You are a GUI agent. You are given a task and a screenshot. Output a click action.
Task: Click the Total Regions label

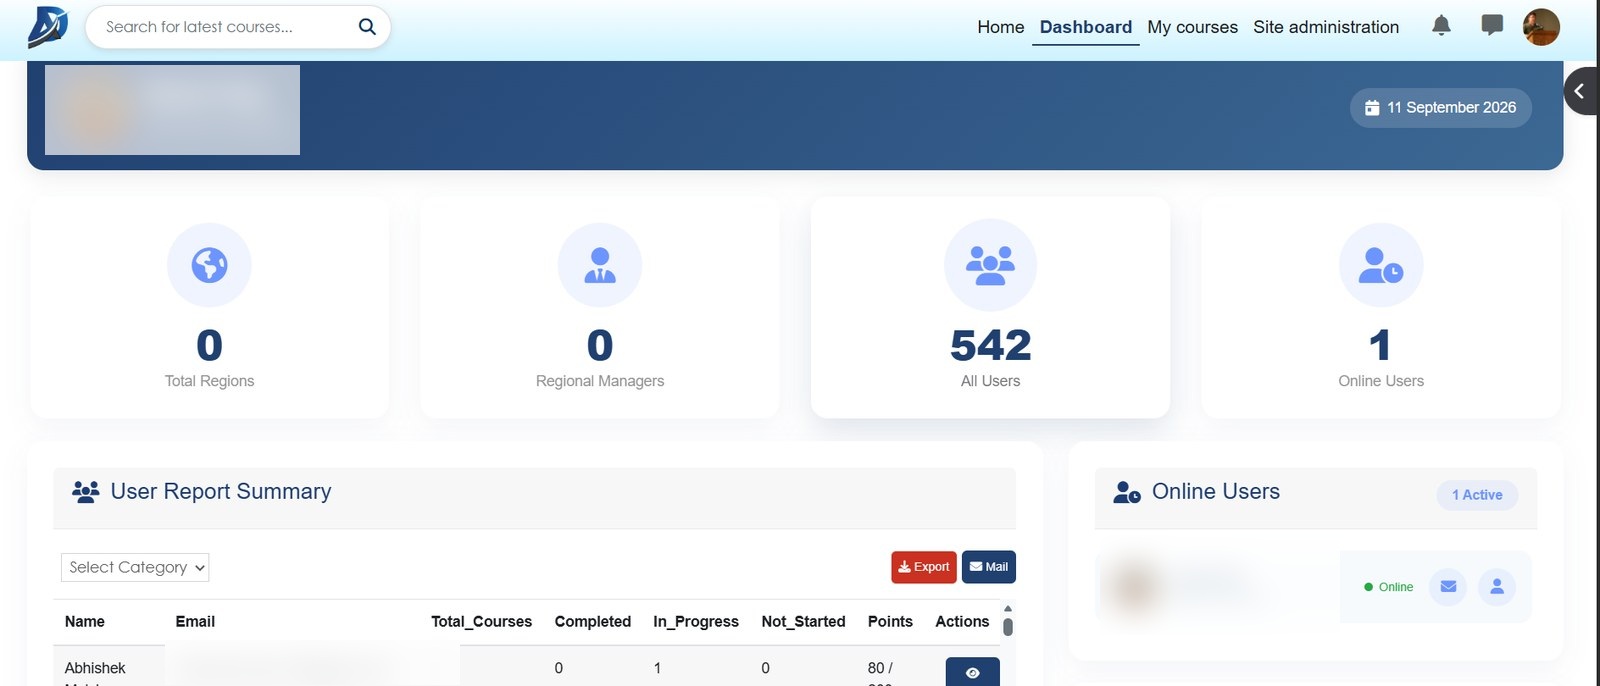click(x=209, y=381)
